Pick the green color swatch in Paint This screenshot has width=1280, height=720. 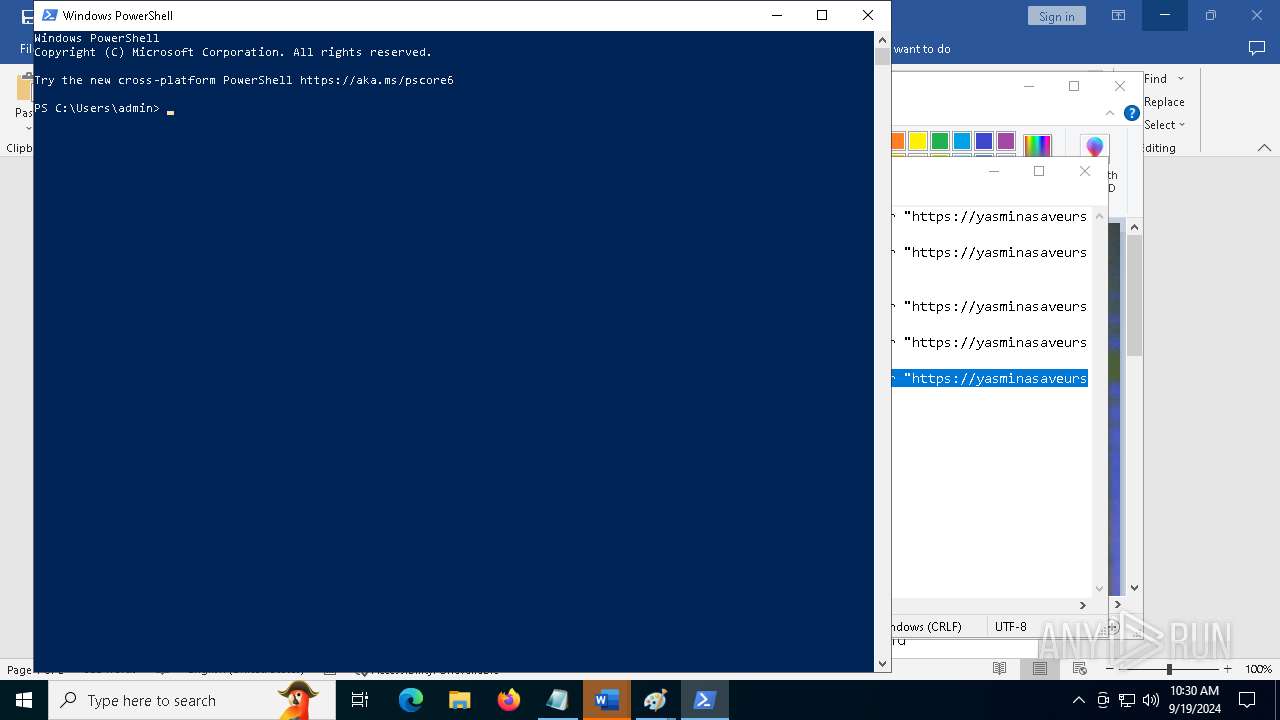pos(940,141)
